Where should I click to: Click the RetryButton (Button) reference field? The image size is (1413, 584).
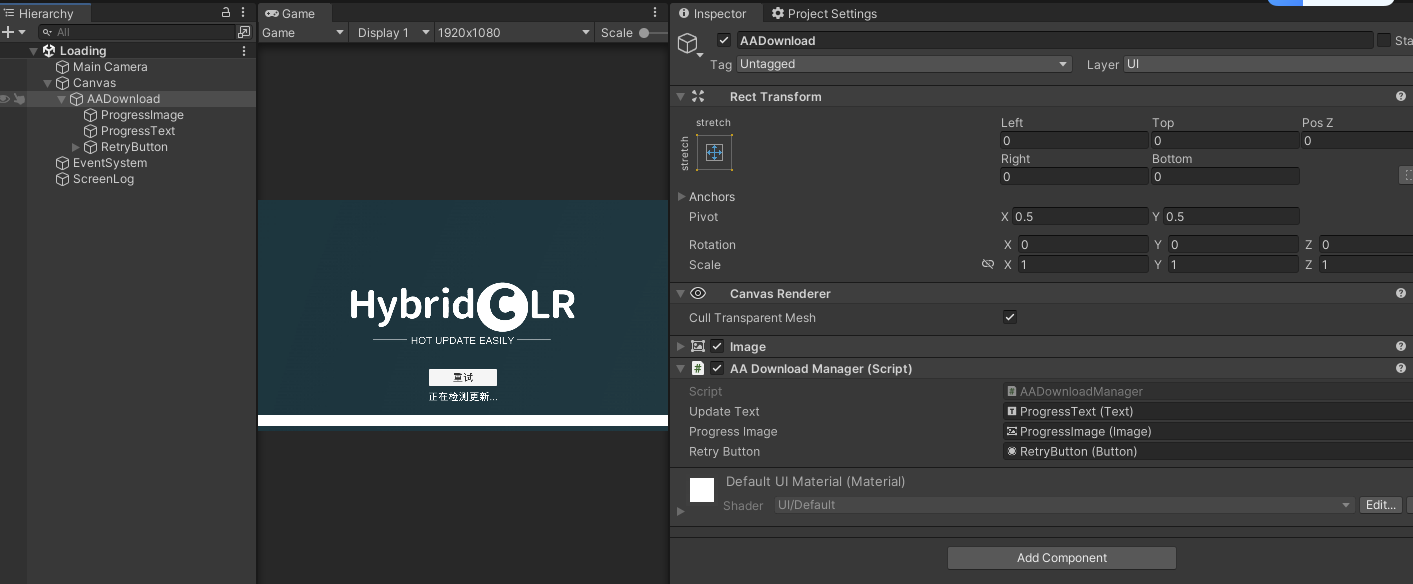[1208, 452]
